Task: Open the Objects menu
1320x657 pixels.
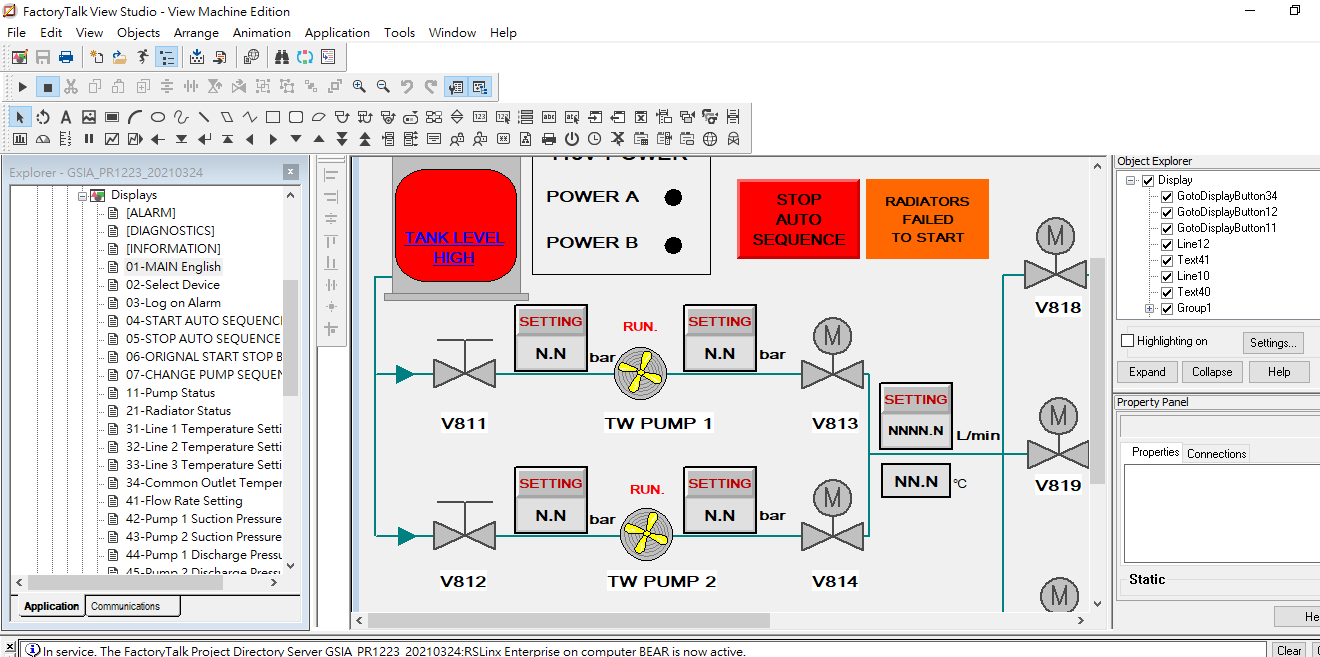Action: pyautogui.click(x=138, y=32)
